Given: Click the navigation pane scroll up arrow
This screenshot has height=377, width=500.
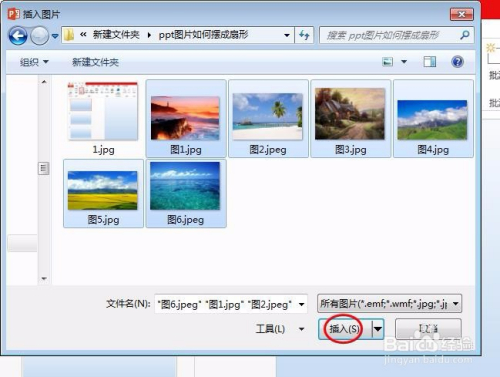Looking at the screenshot, I should pos(44,82).
